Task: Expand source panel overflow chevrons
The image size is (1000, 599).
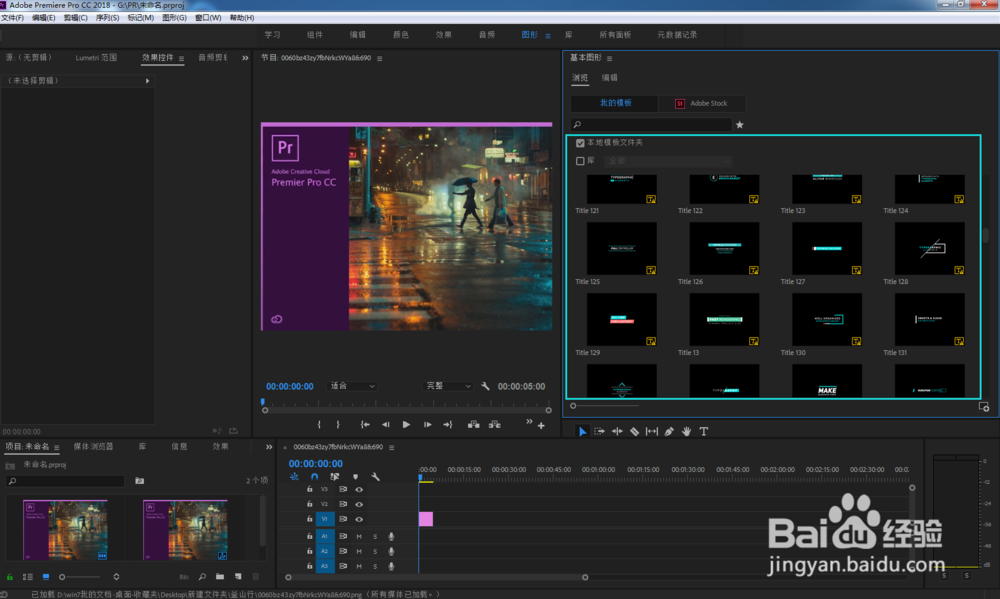Action: [x=246, y=58]
